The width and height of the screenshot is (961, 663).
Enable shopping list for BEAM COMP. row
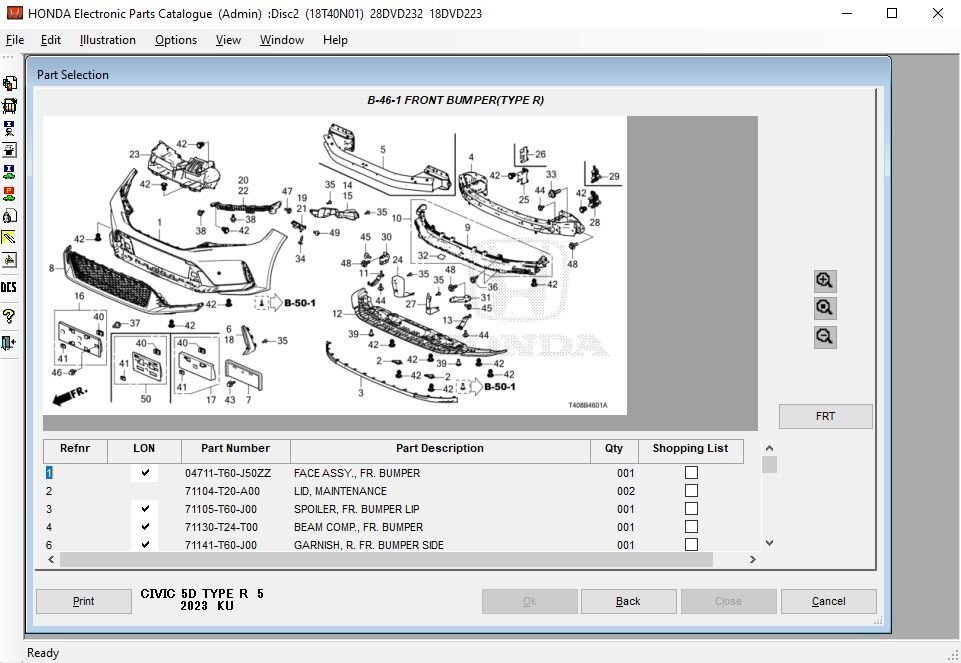[691, 527]
